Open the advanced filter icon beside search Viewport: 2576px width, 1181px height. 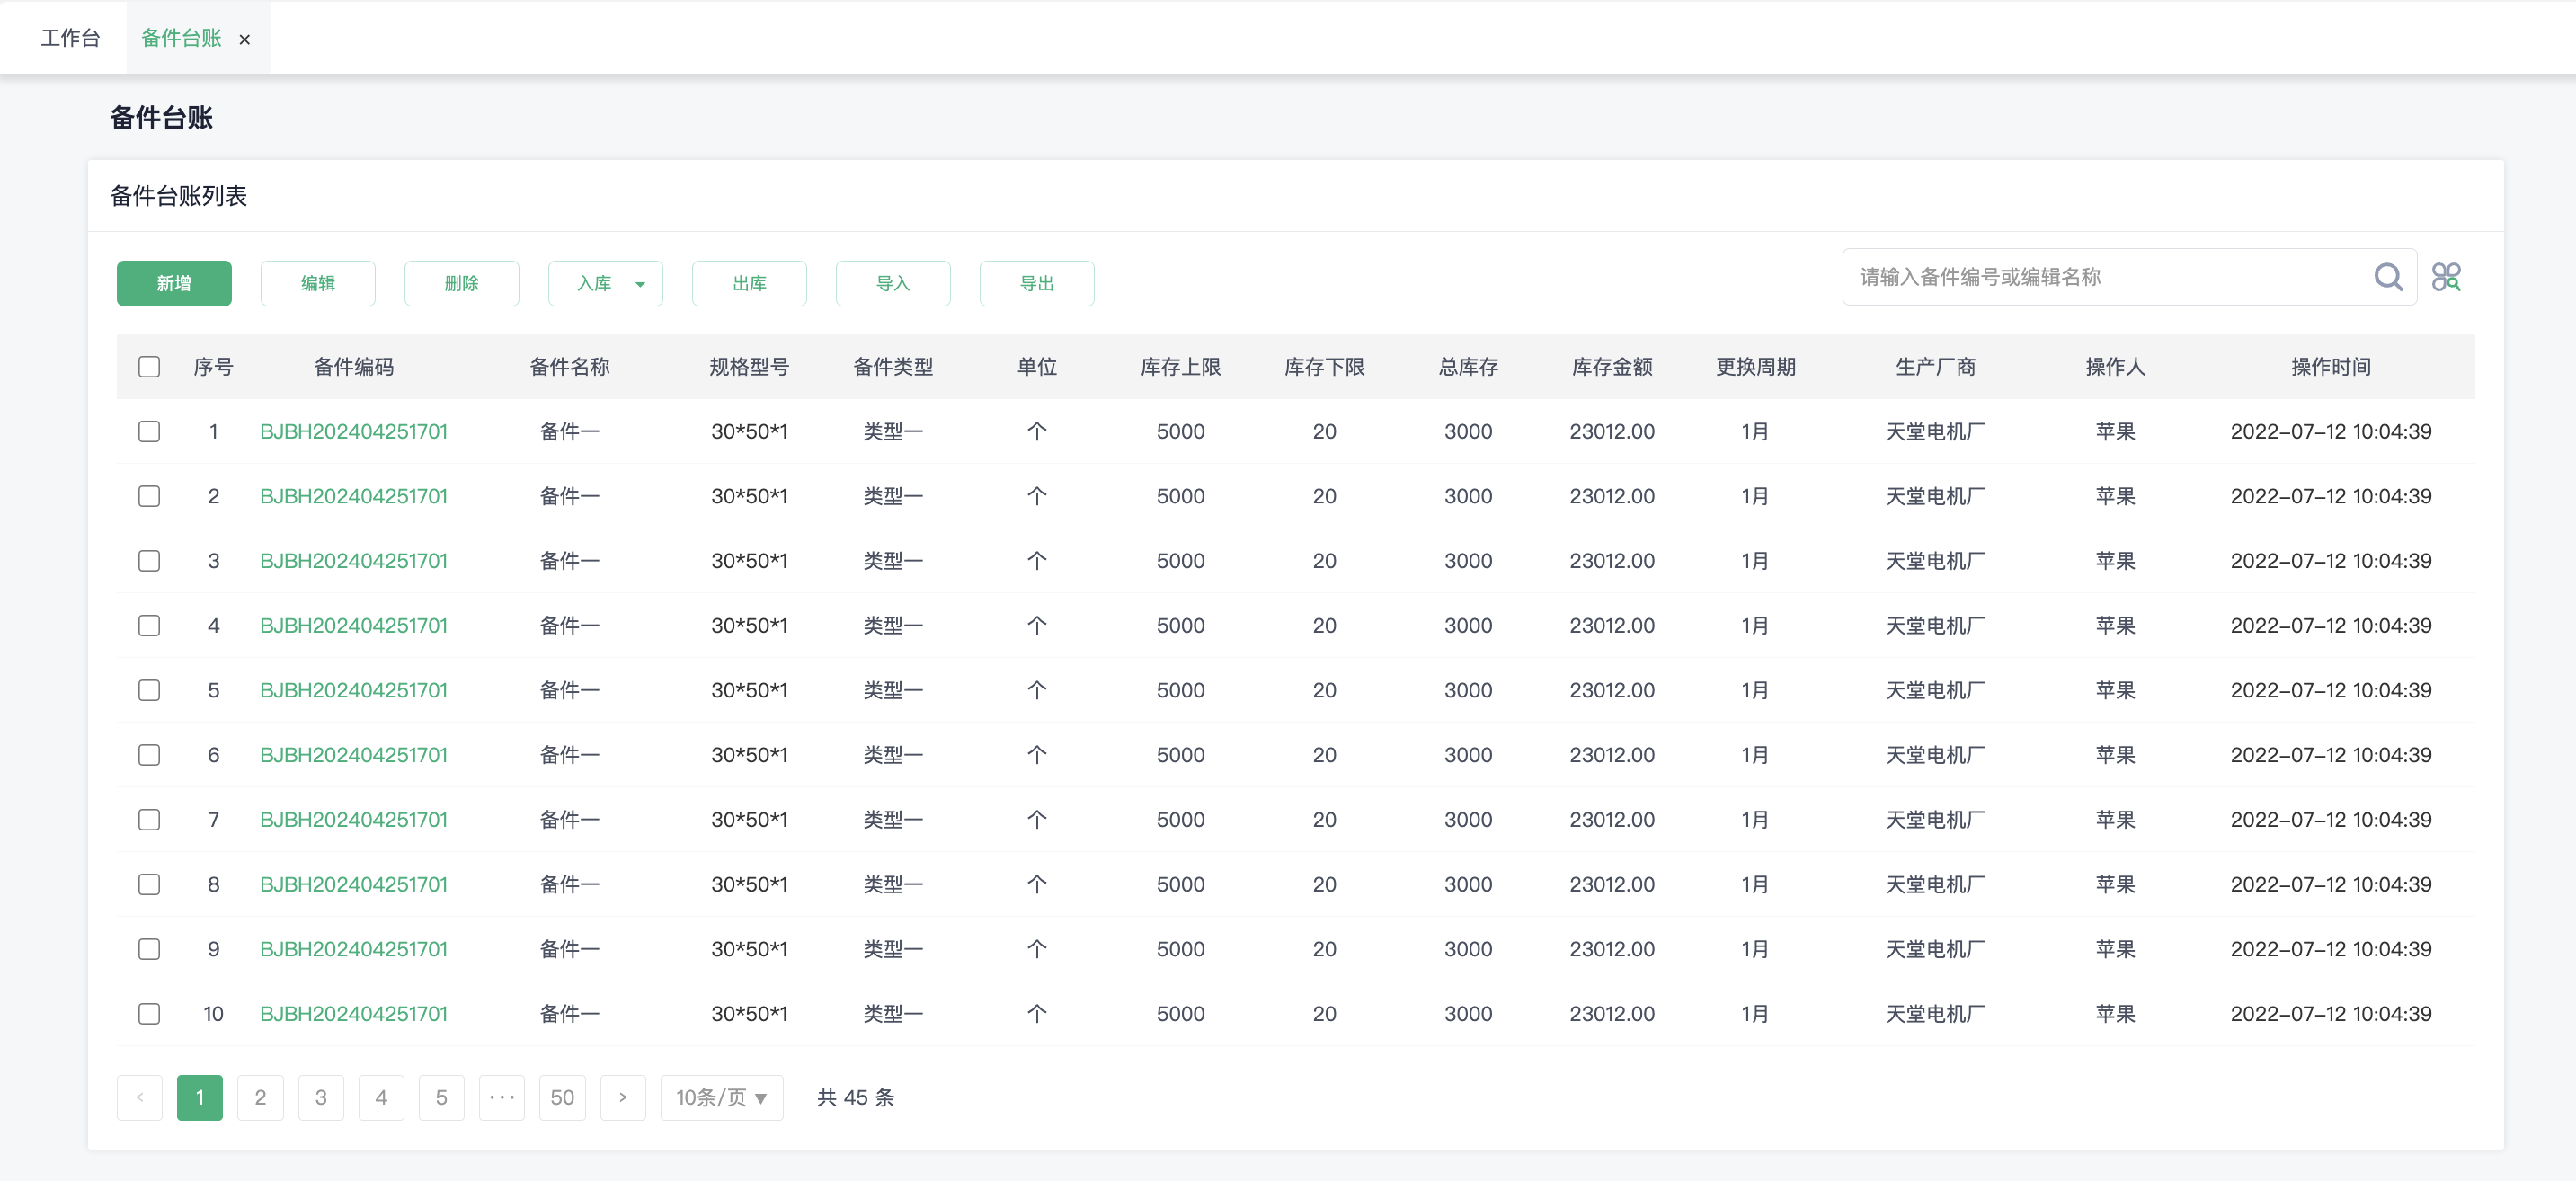(x=2446, y=277)
